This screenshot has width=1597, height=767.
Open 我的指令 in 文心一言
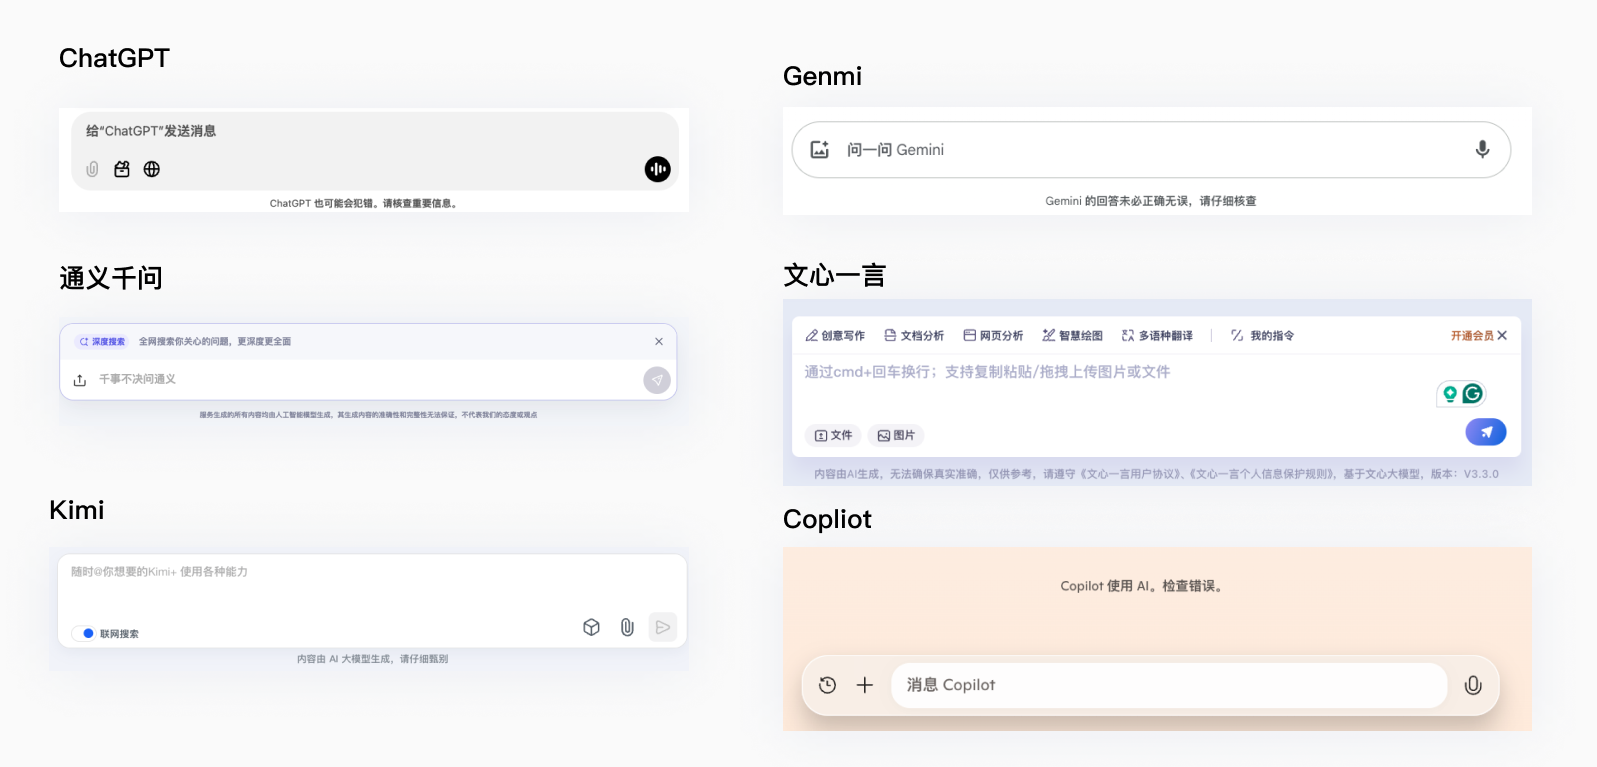coord(1263,336)
